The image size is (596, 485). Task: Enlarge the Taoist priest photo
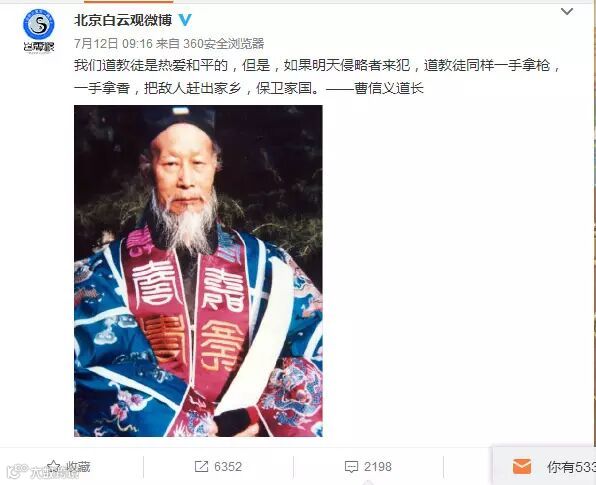(198, 271)
